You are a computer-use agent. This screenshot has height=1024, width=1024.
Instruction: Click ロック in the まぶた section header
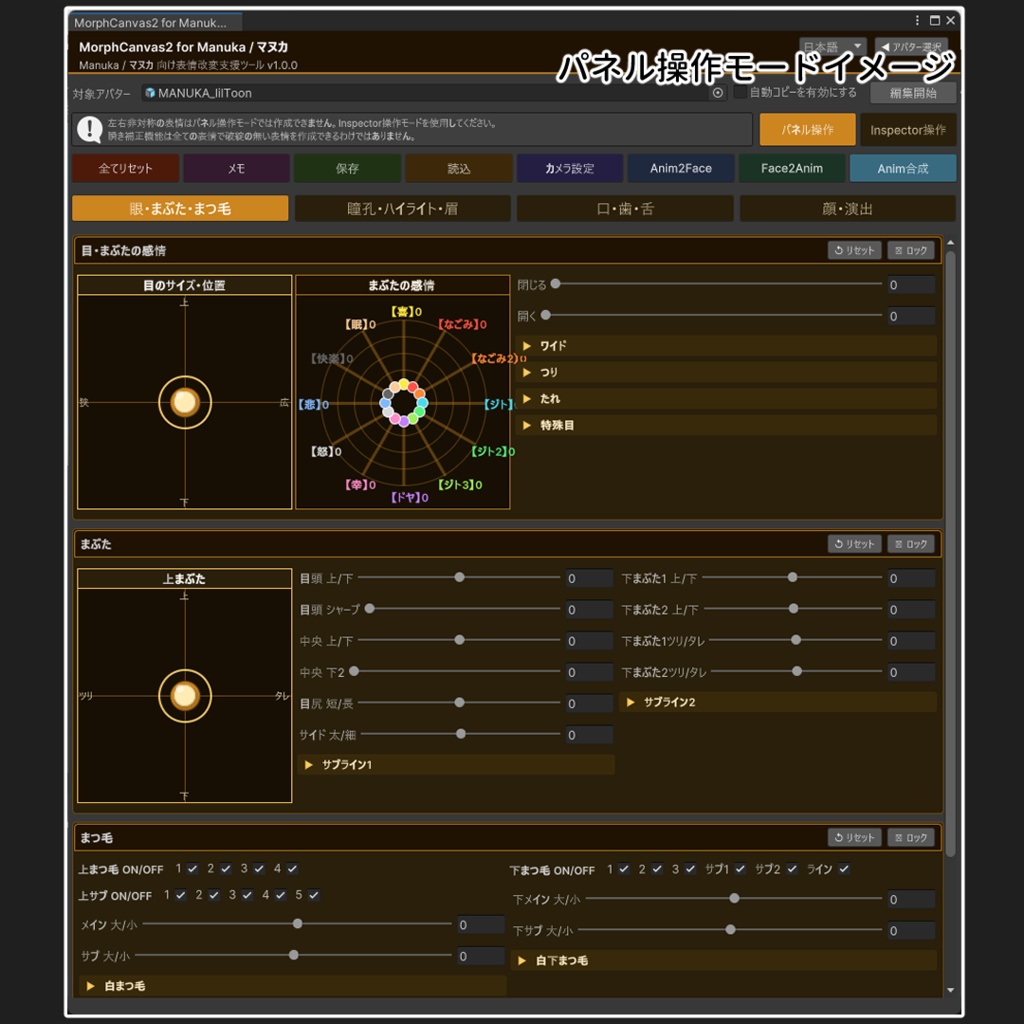pos(910,544)
